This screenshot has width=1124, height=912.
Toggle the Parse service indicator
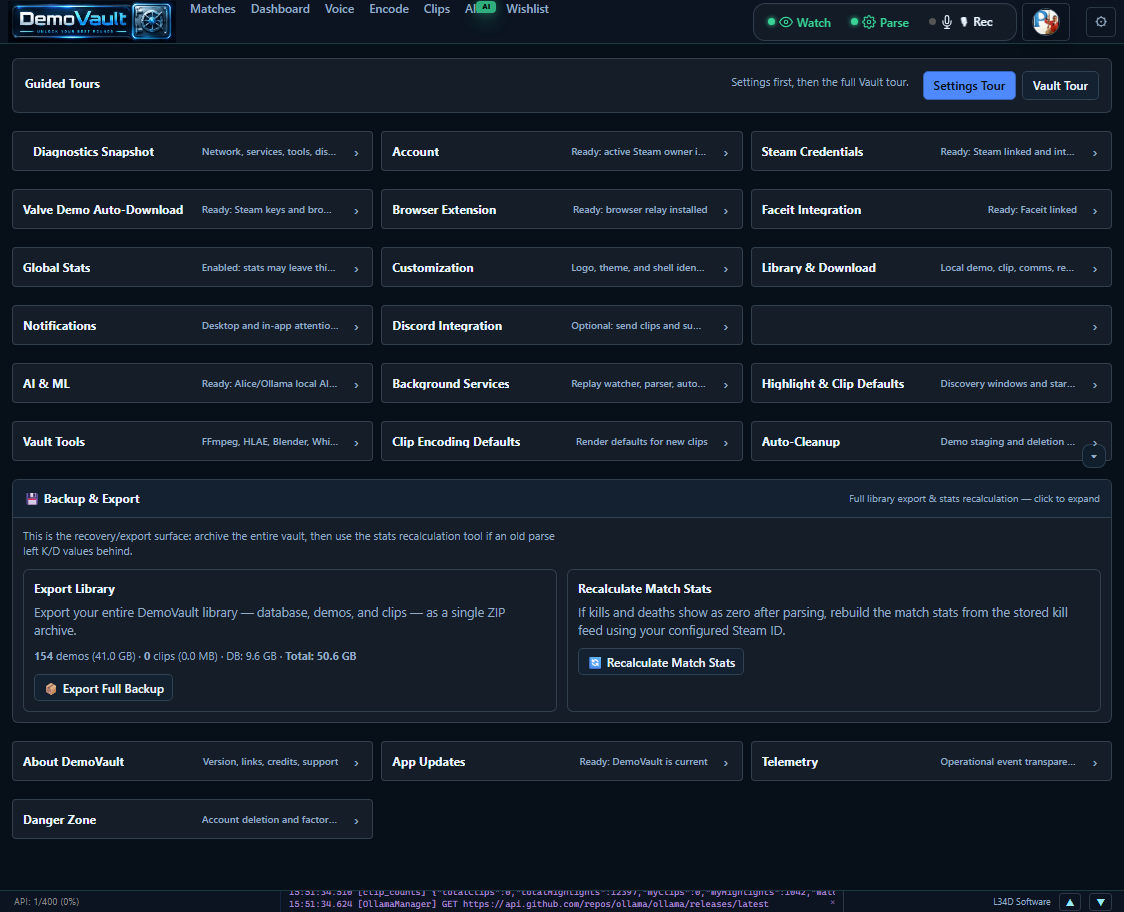880,22
